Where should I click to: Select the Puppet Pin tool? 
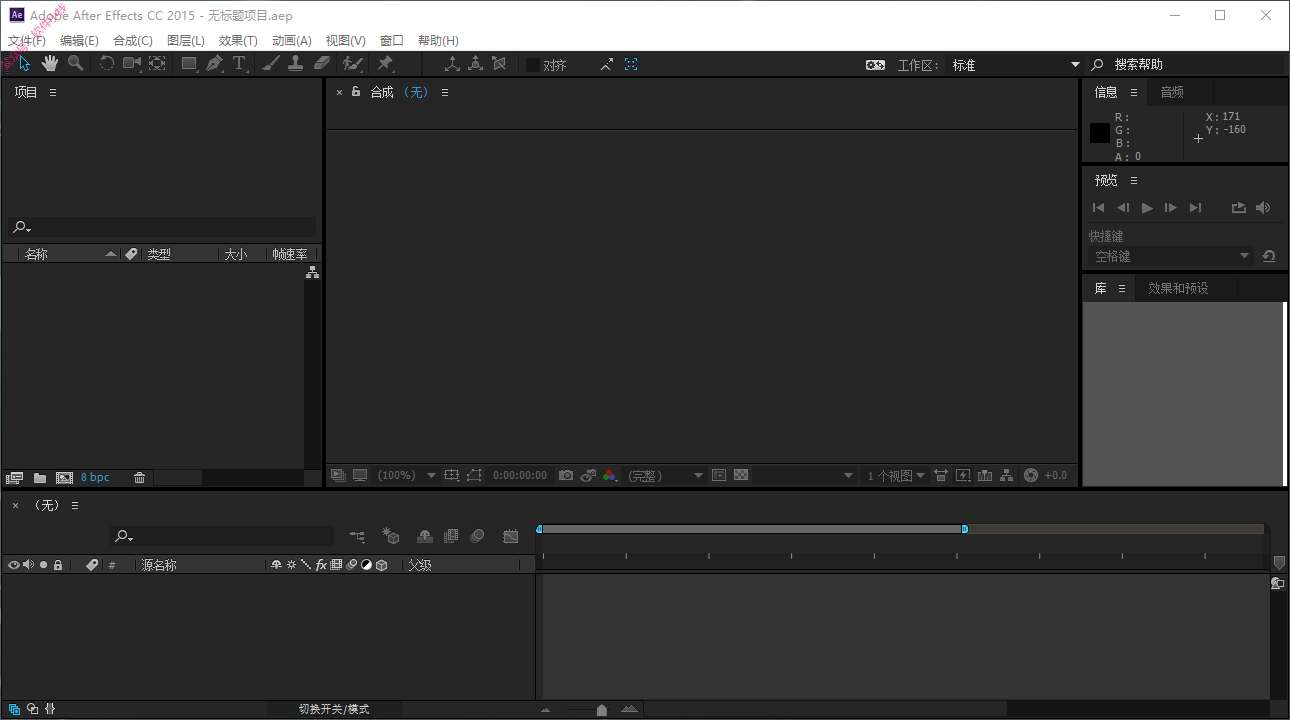pos(385,64)
